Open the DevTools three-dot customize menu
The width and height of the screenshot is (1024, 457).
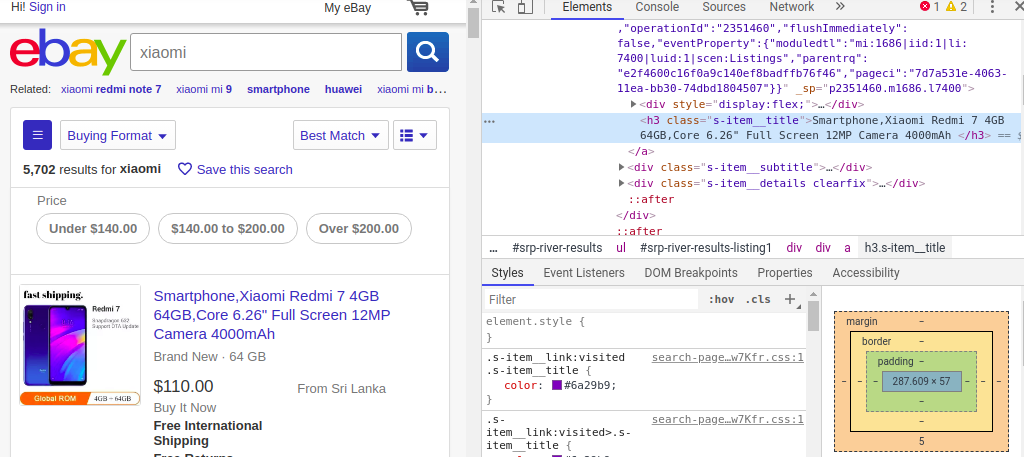tap(992, 7)
